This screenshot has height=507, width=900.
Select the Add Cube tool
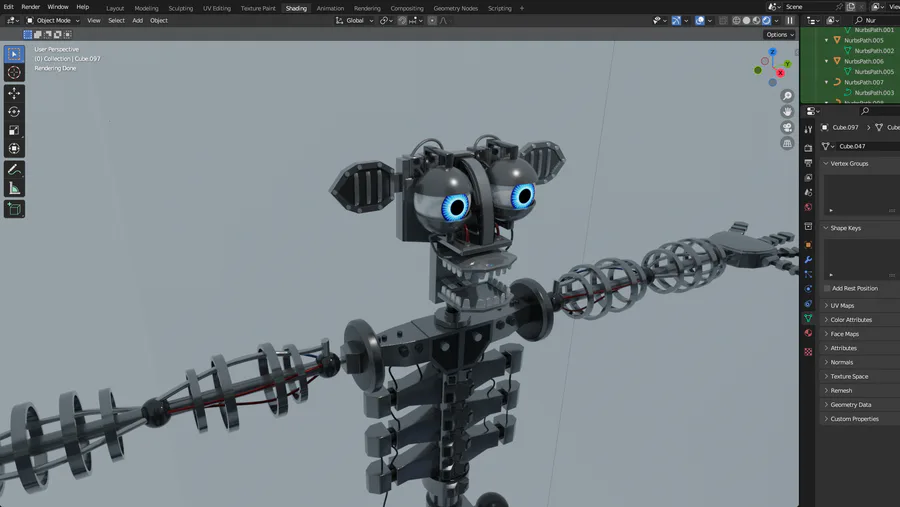click(x=14, y=209)
